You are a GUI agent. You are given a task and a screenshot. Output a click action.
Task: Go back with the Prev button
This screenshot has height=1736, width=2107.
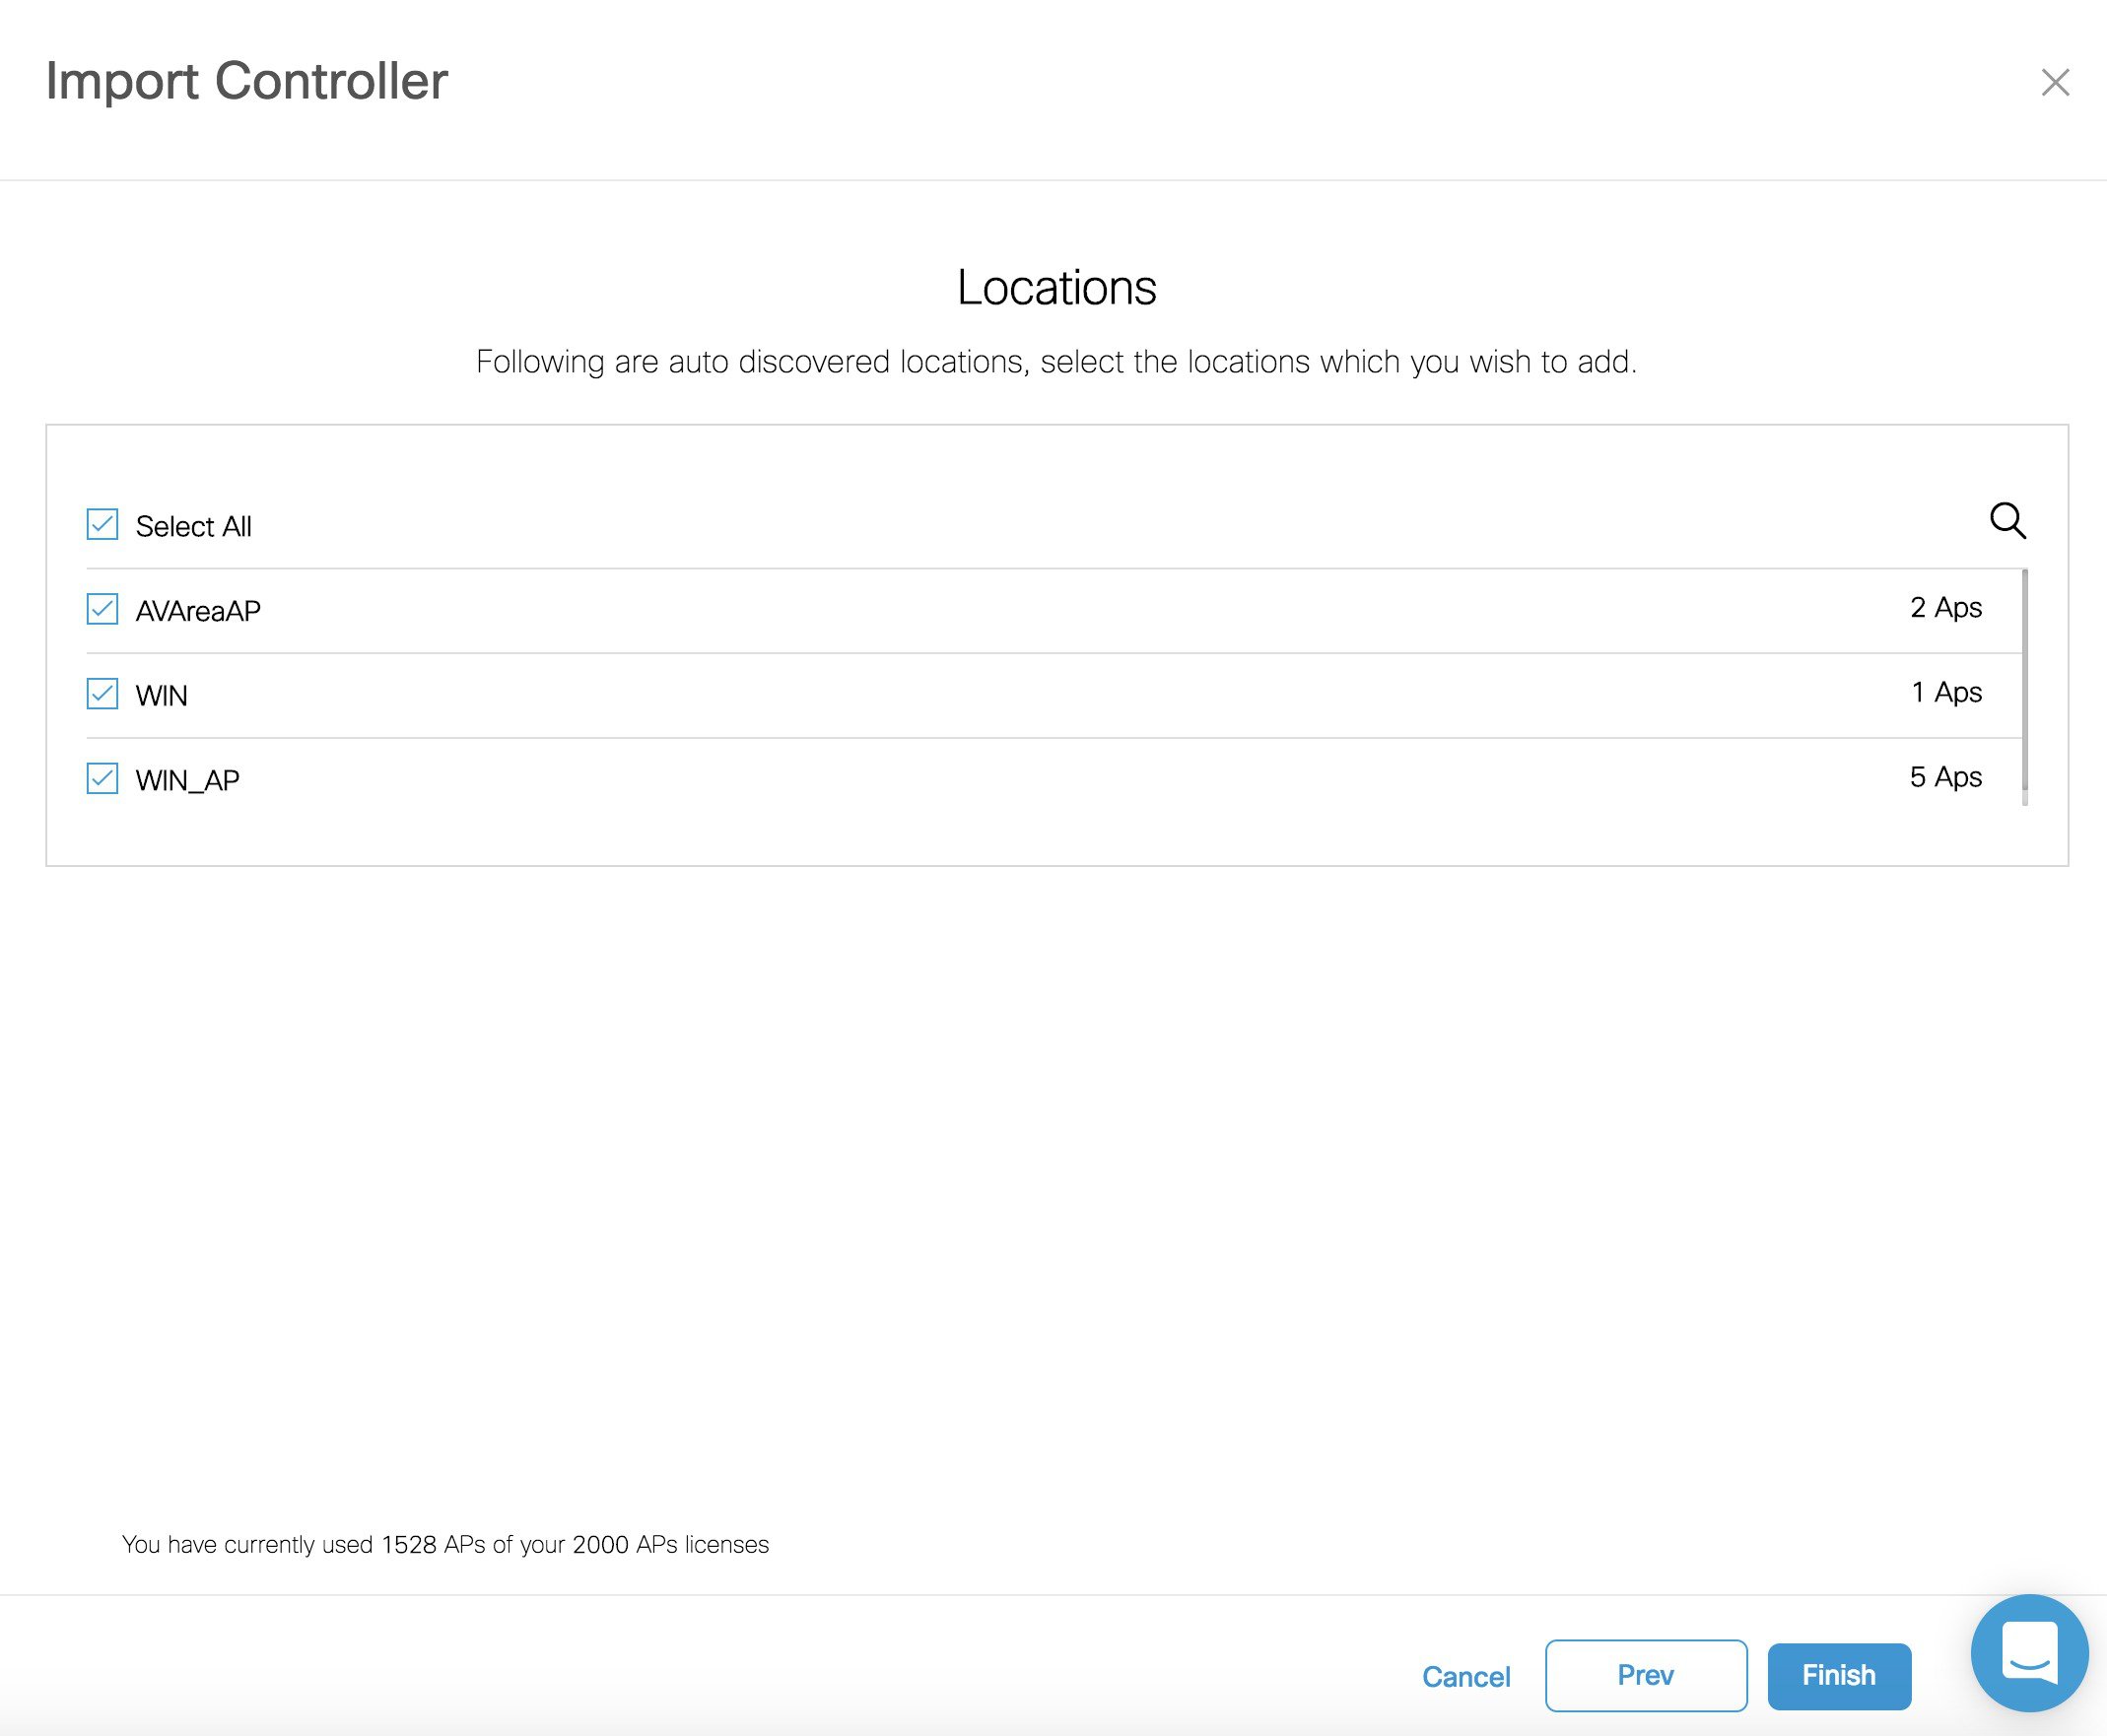[1645, 1675]
